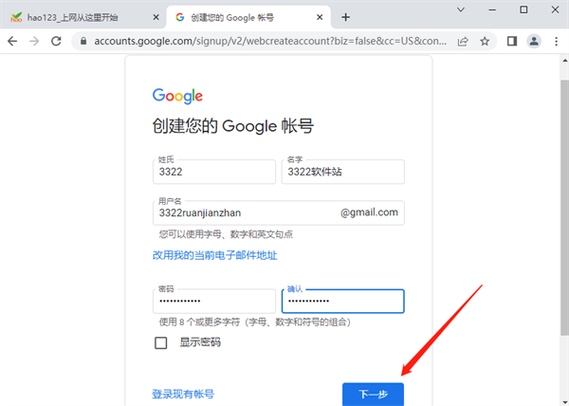Maximize the browser window

[x=524, y=10]
